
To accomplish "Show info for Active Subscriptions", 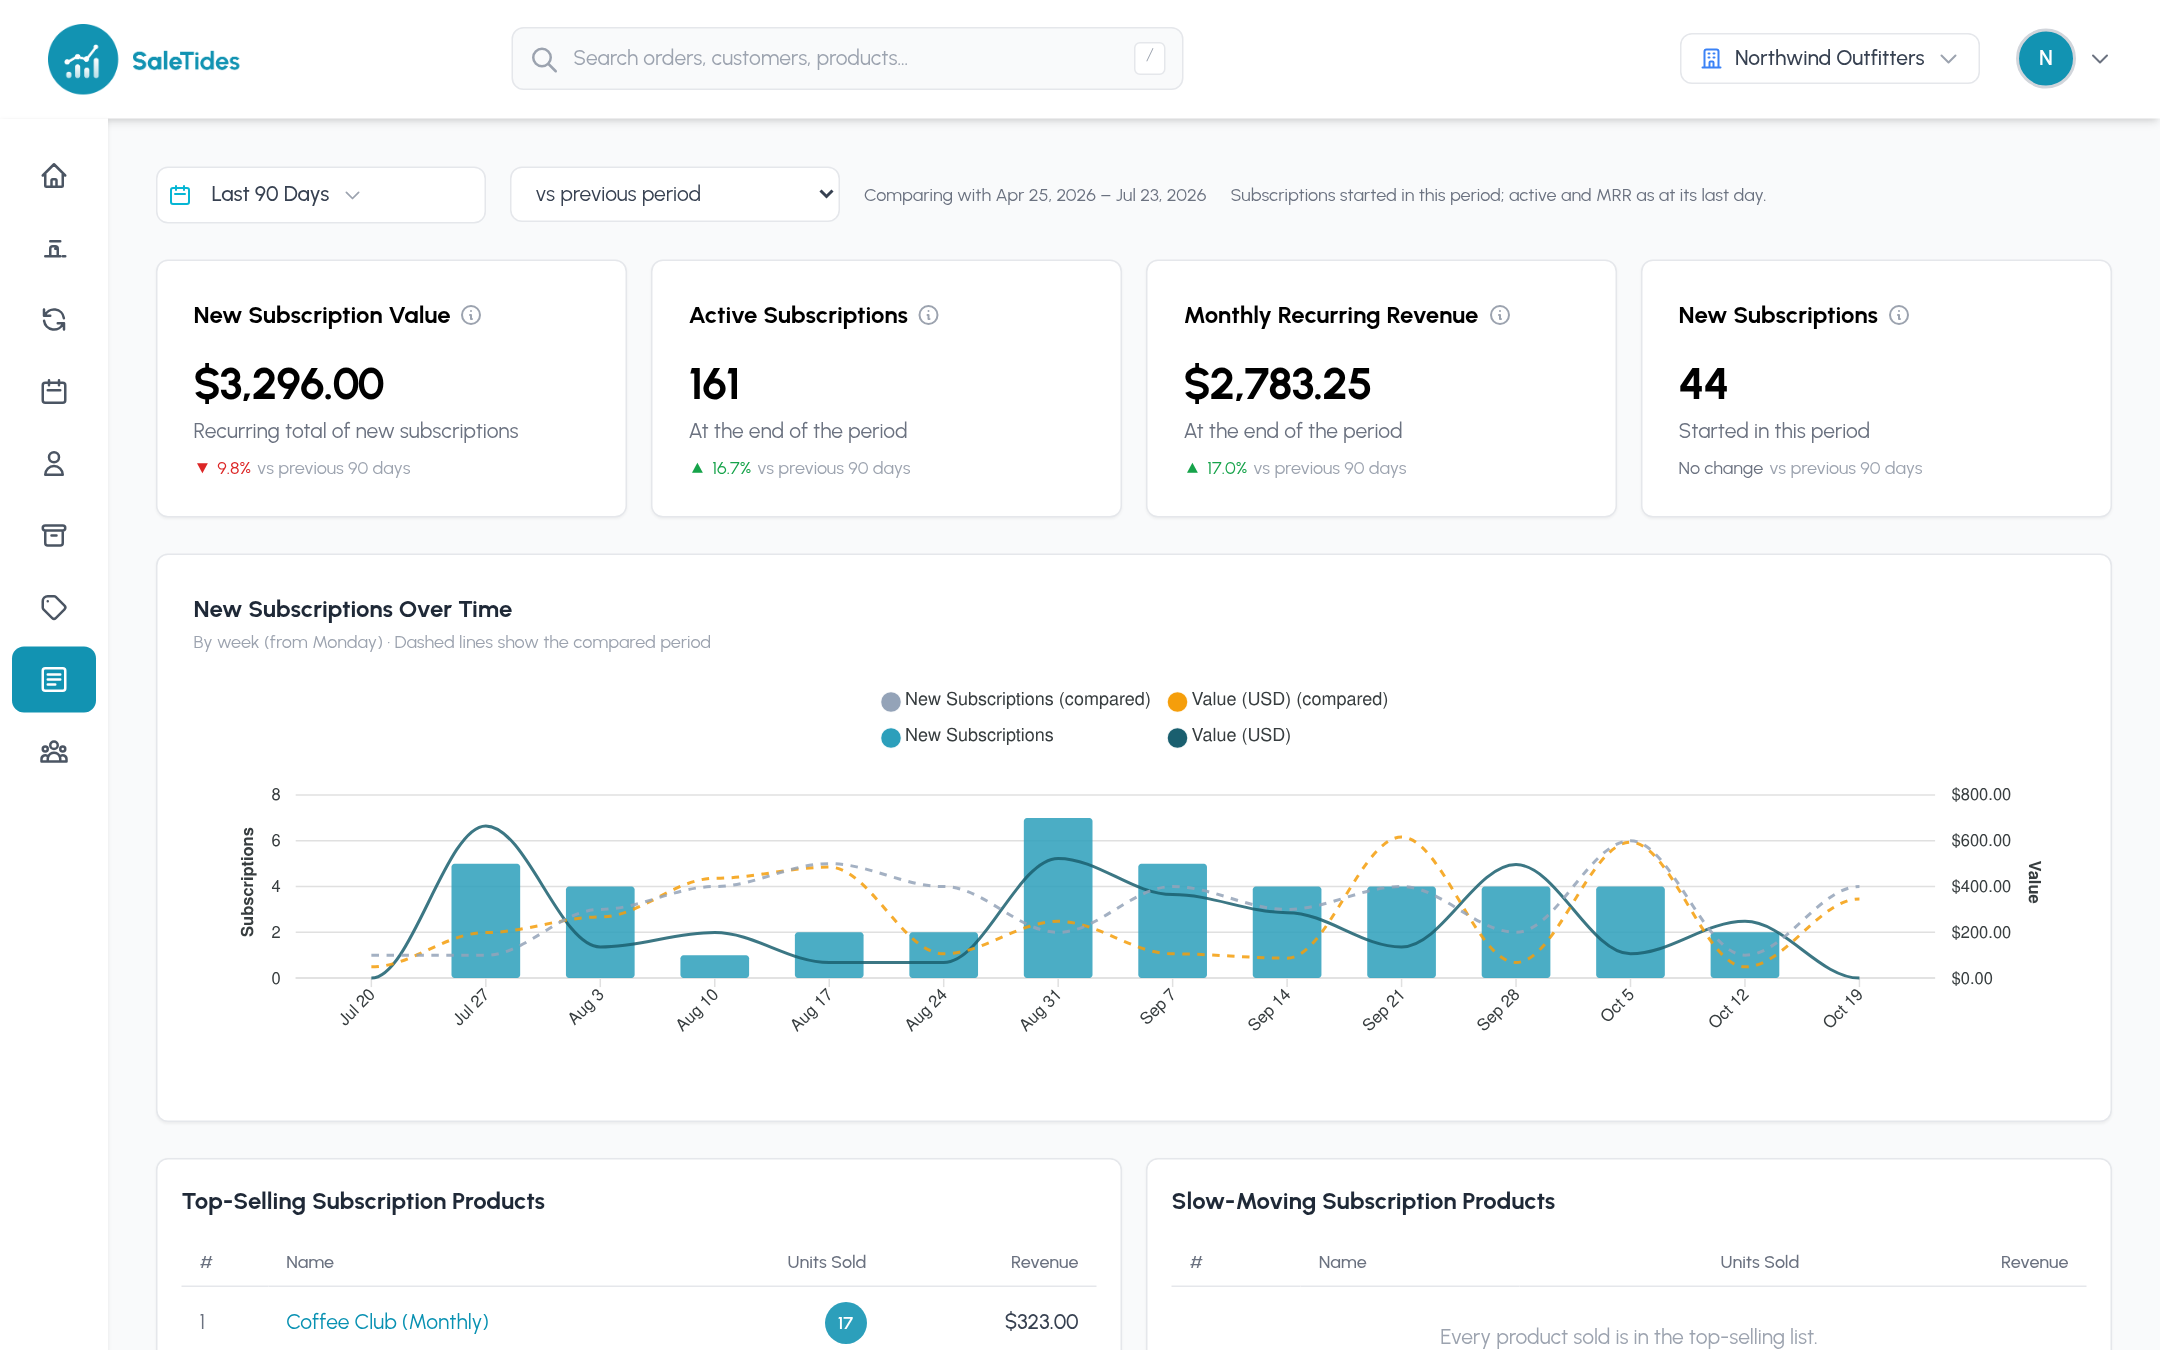I will pos(929,316).
